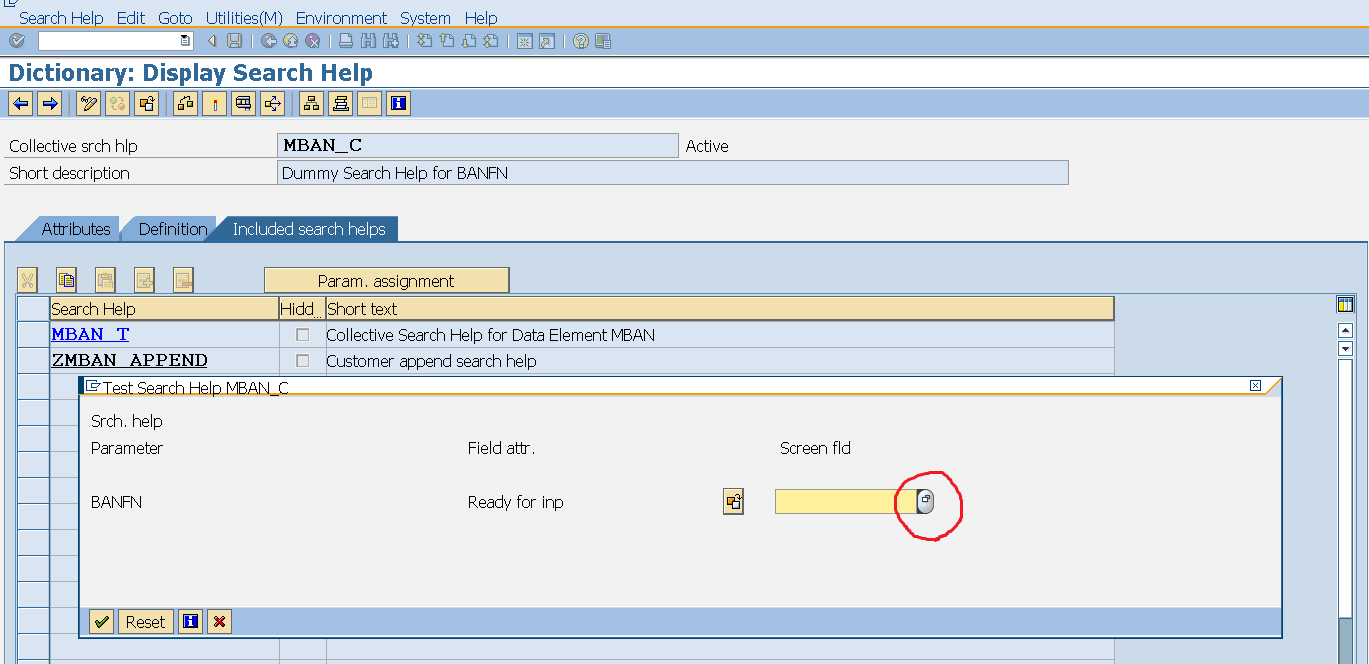Click the Save icon in the standard toolbar

tap(233, 41)
